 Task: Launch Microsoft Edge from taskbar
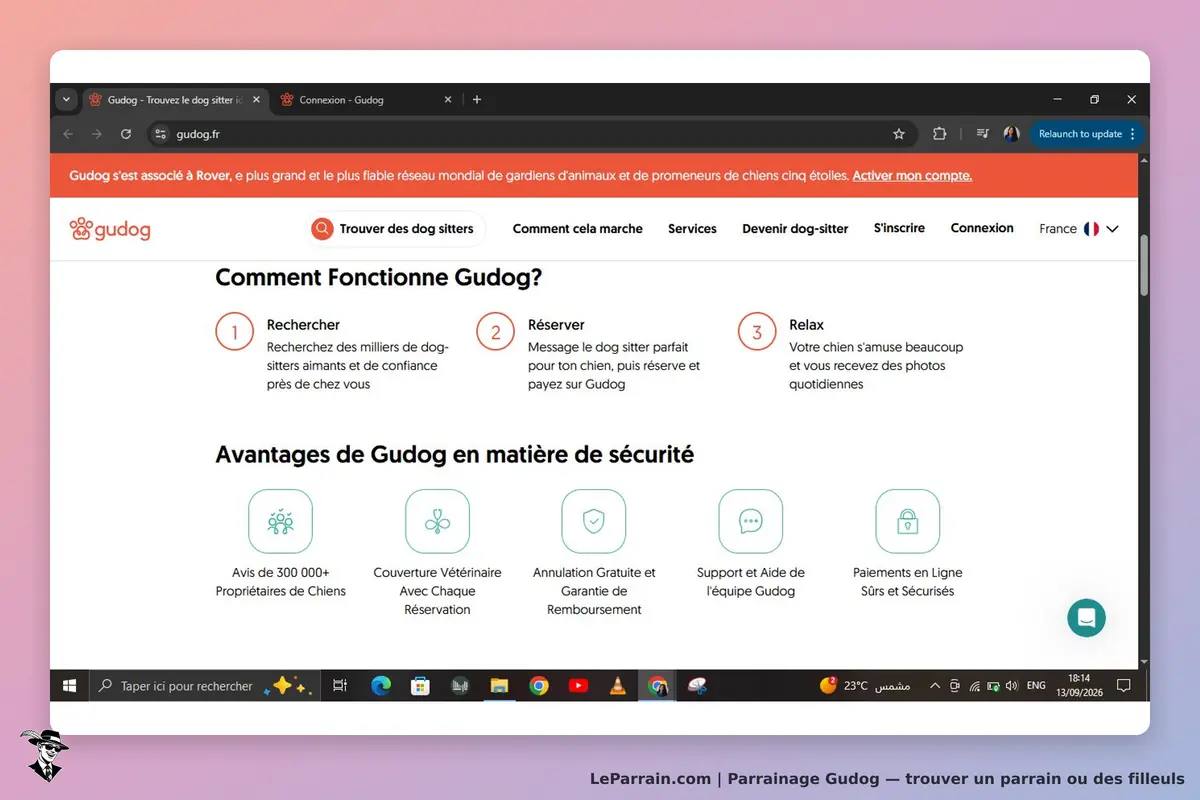(381, 686)
